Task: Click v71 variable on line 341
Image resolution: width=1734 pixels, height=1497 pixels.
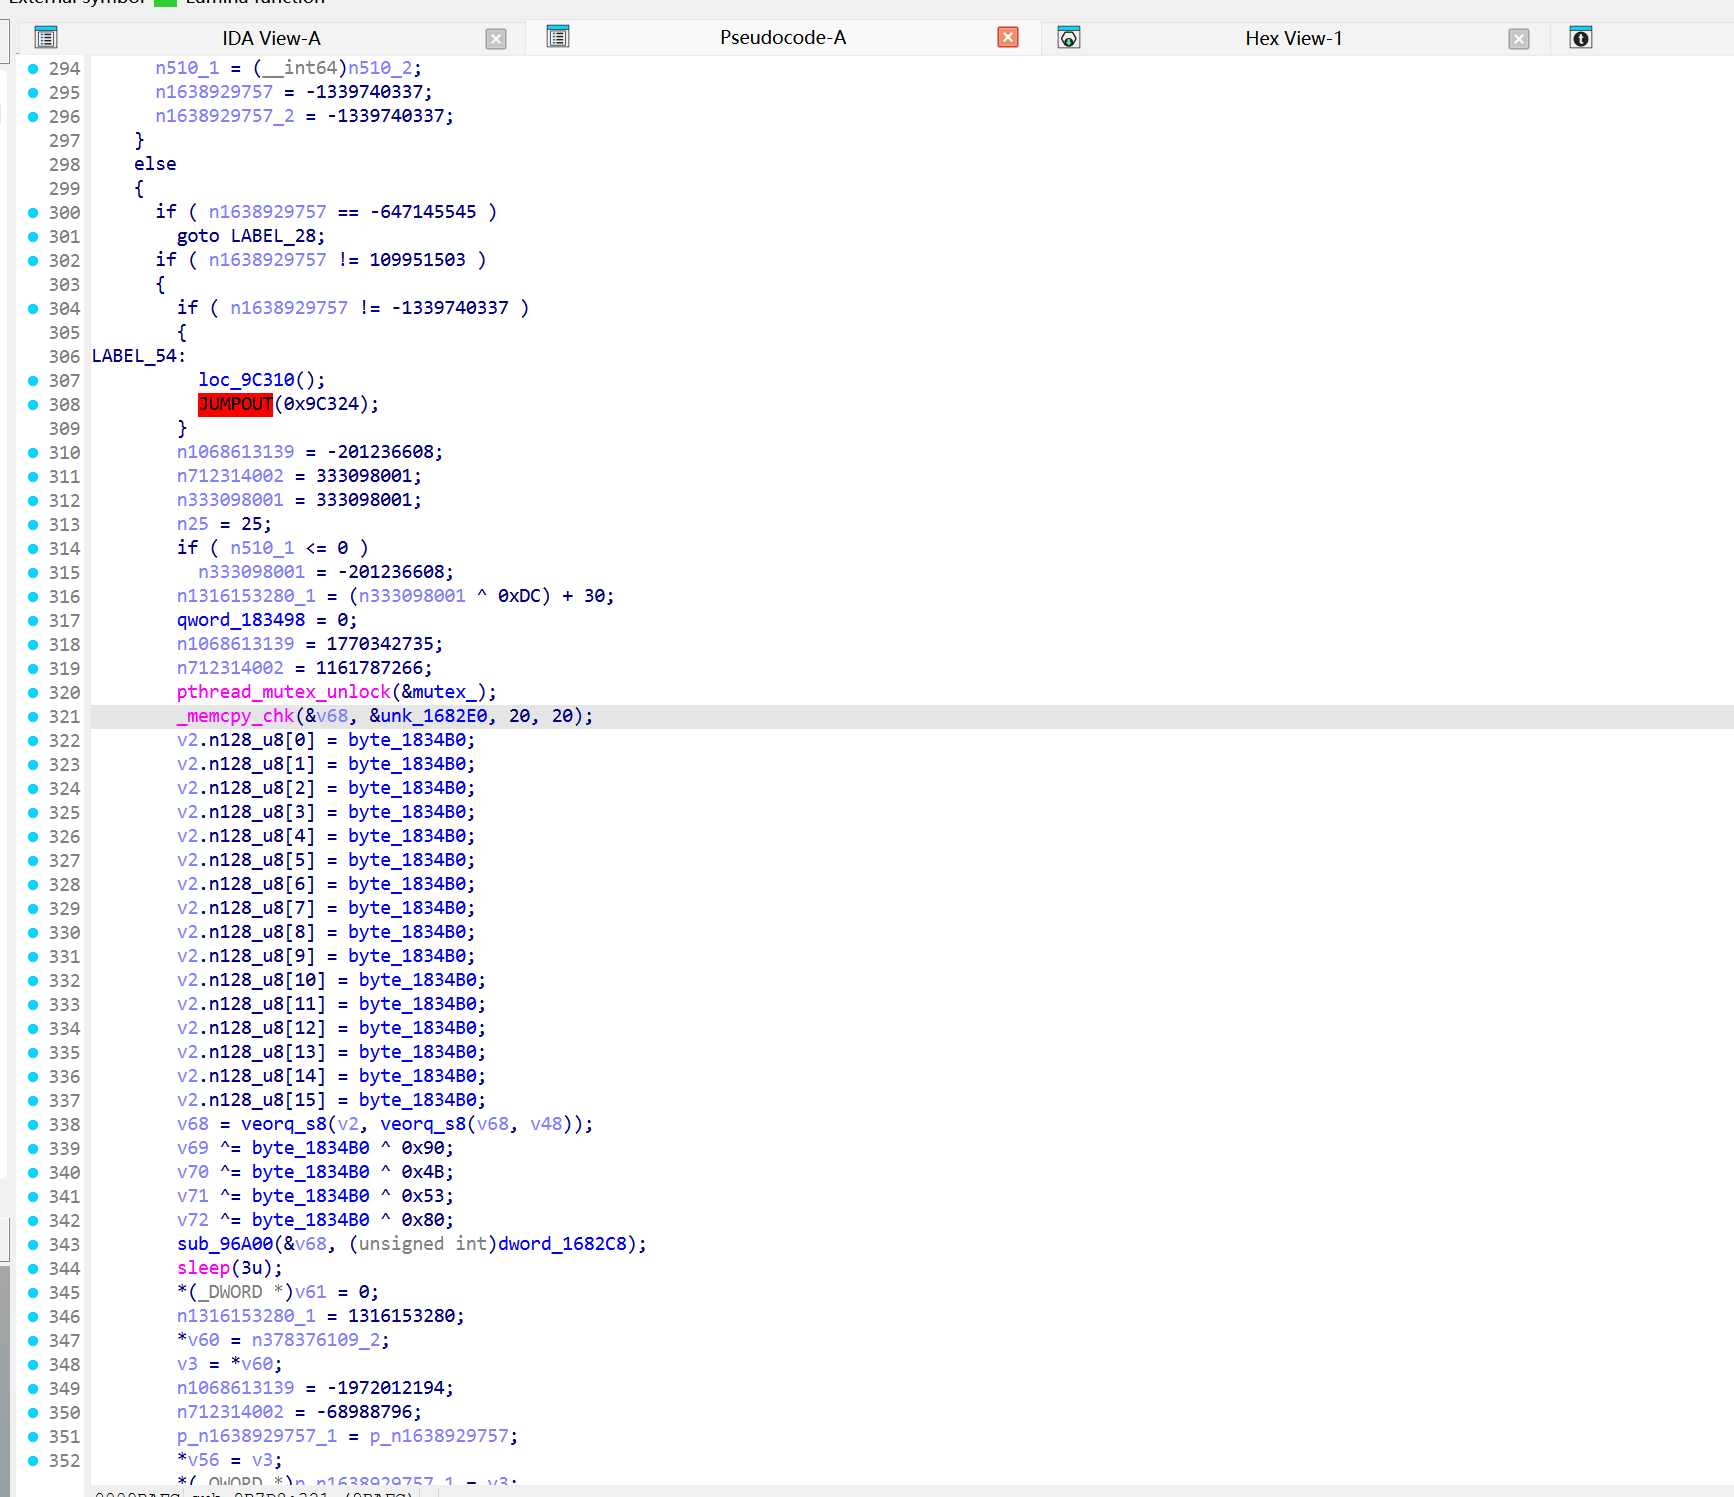Action: [193, 1196]
